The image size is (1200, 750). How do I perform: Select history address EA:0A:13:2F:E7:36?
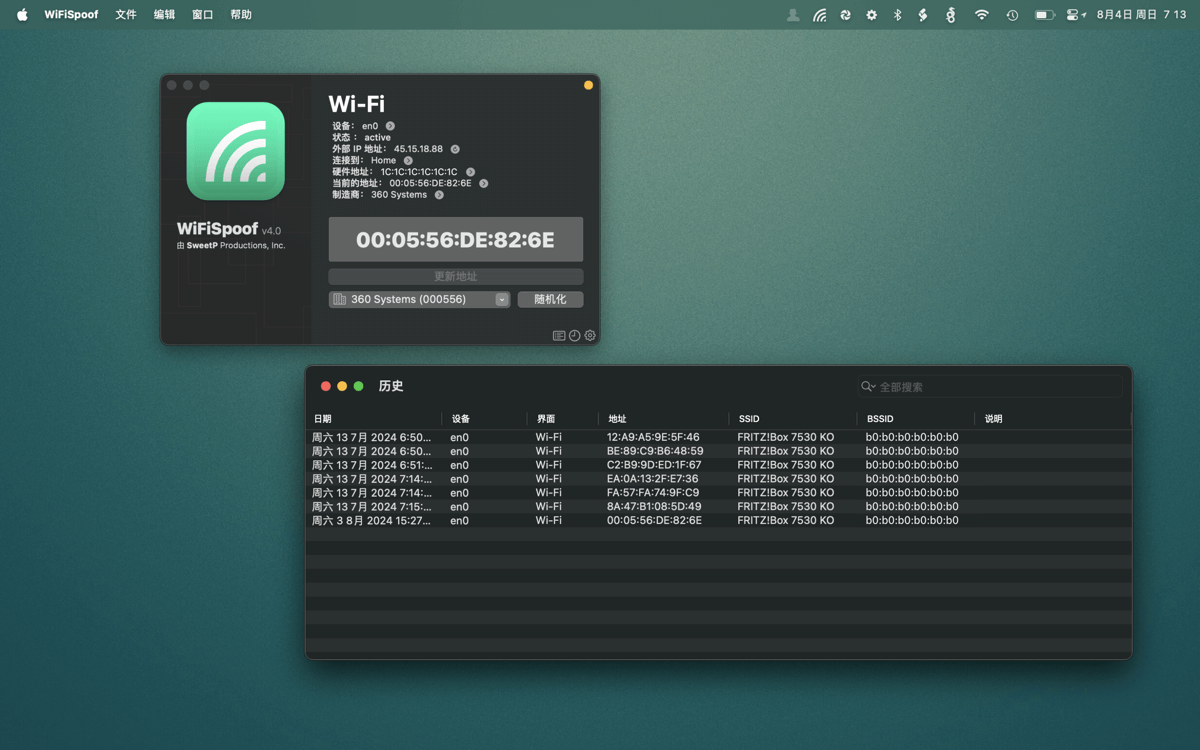[652, 479]
